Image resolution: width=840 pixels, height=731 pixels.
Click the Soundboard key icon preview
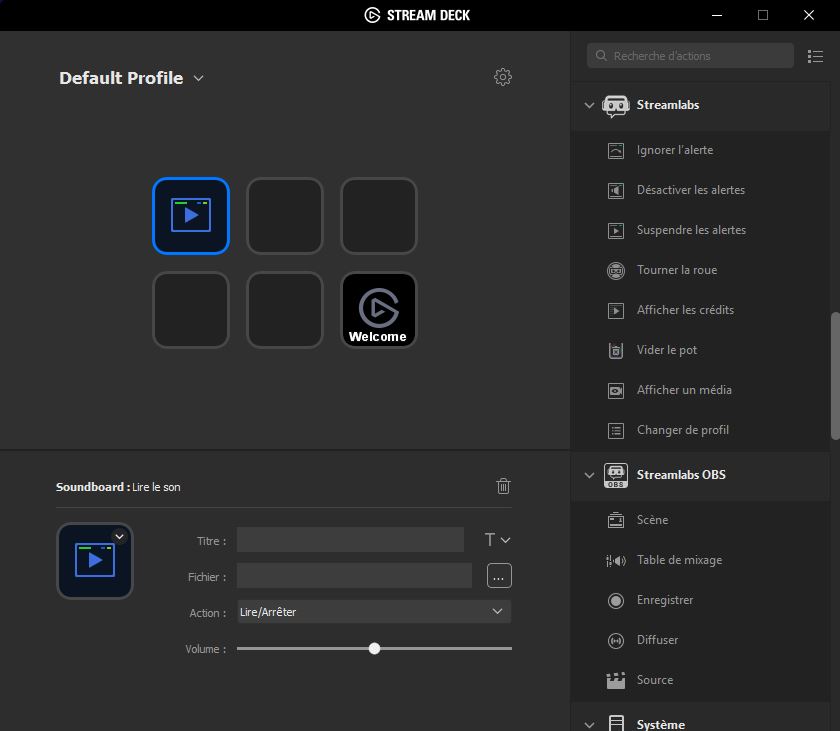point(95,561)
